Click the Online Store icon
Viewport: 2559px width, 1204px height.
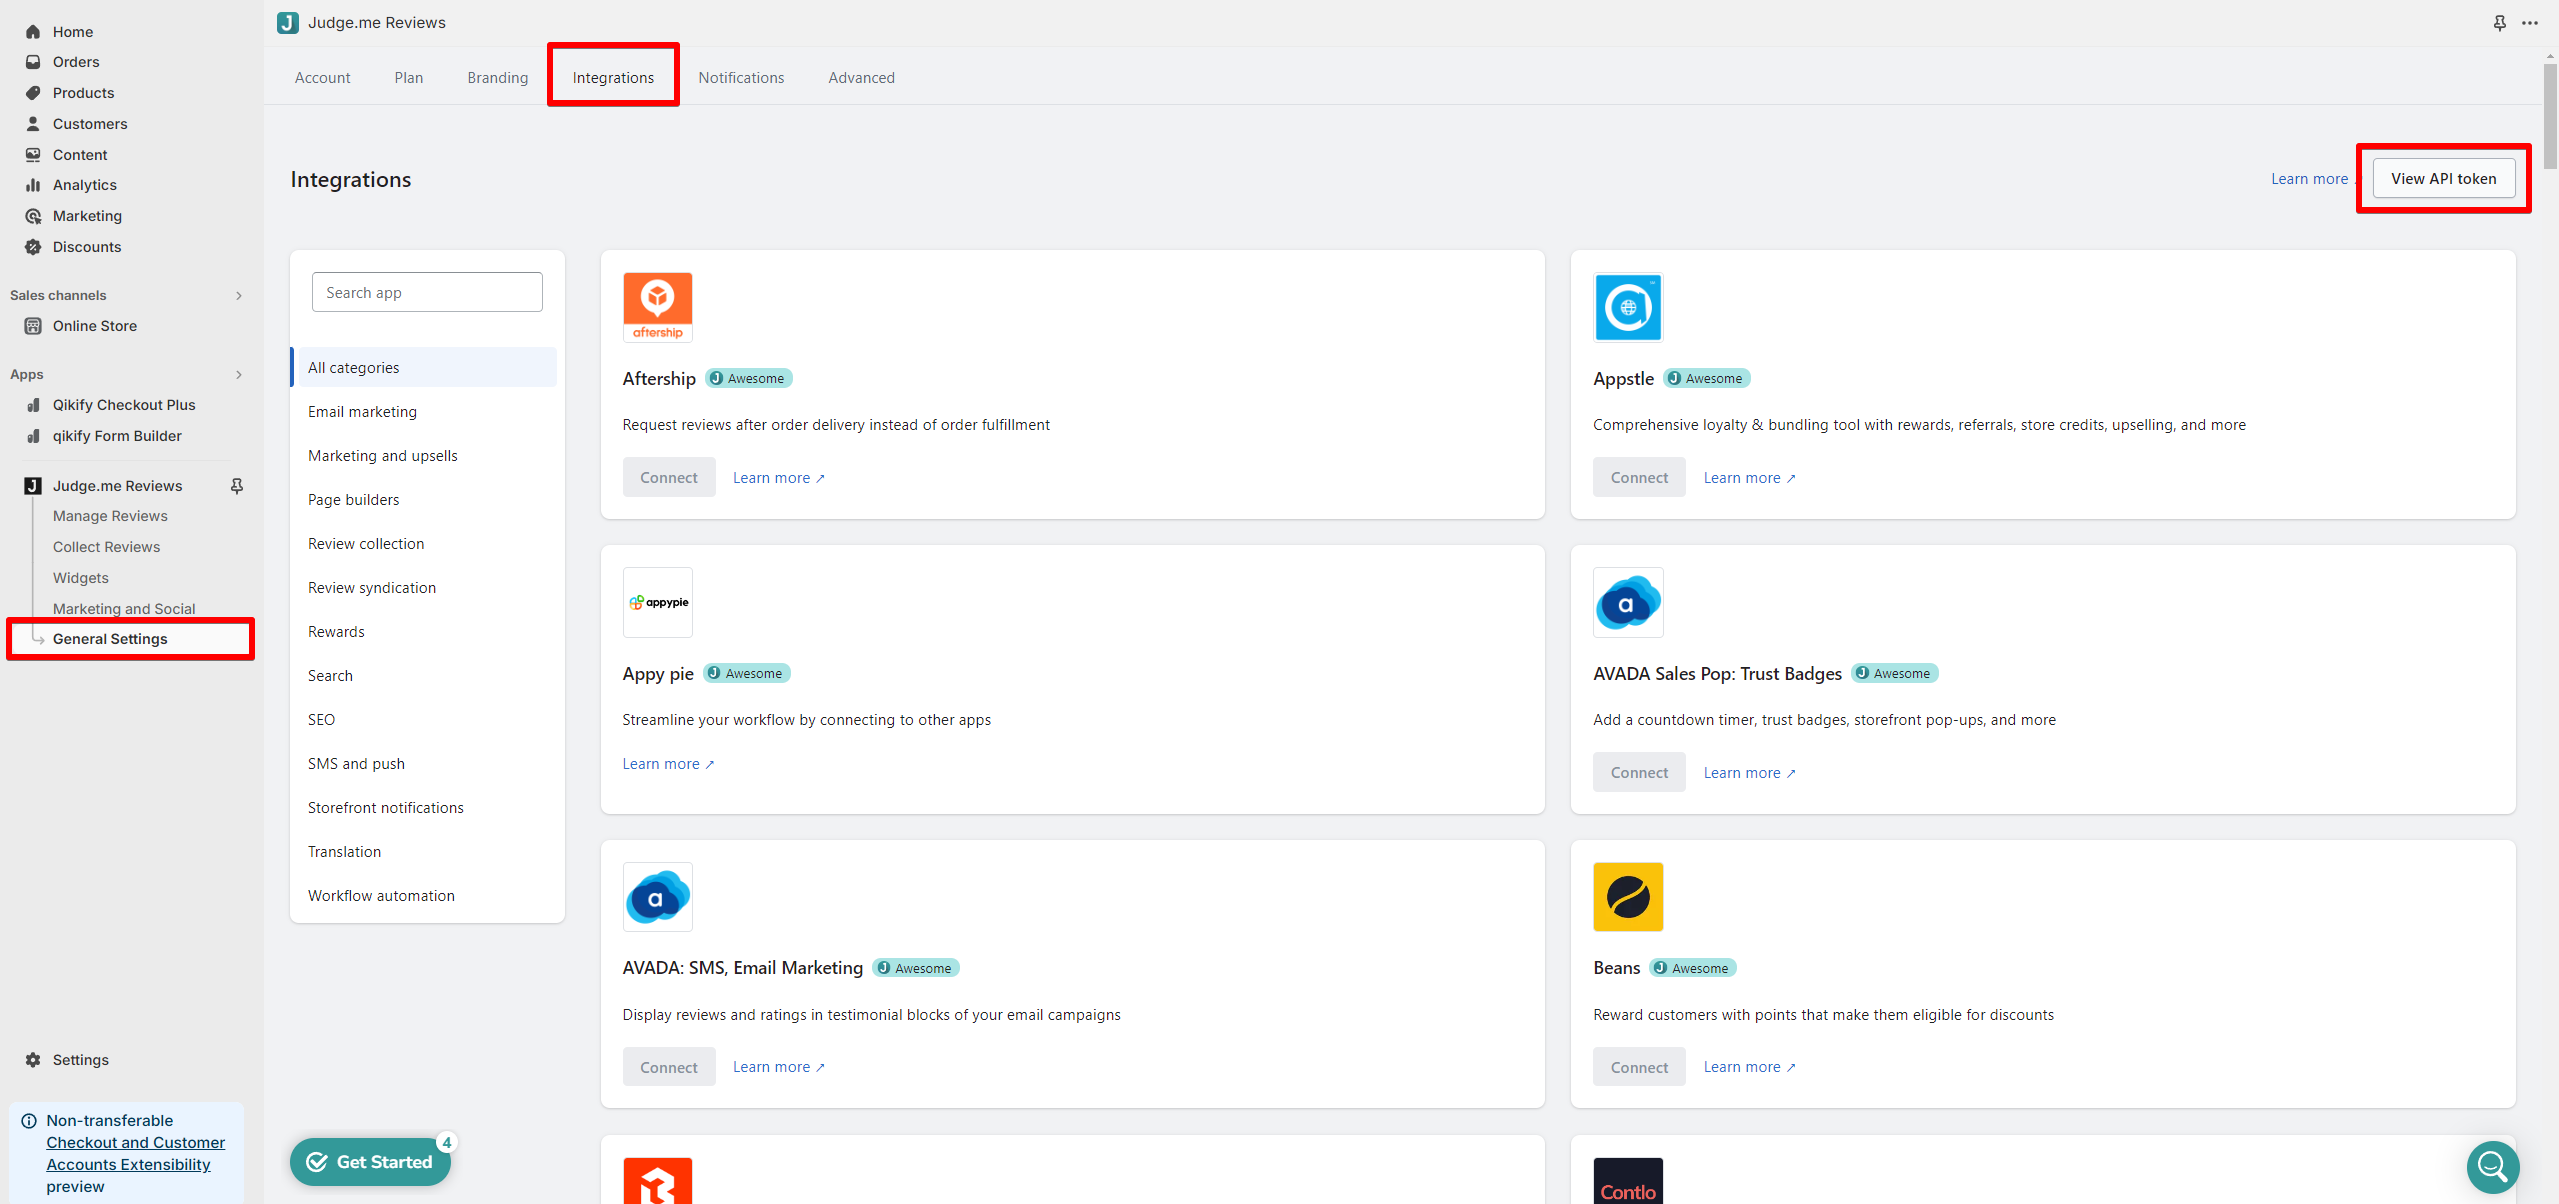[x=33, y=326]
